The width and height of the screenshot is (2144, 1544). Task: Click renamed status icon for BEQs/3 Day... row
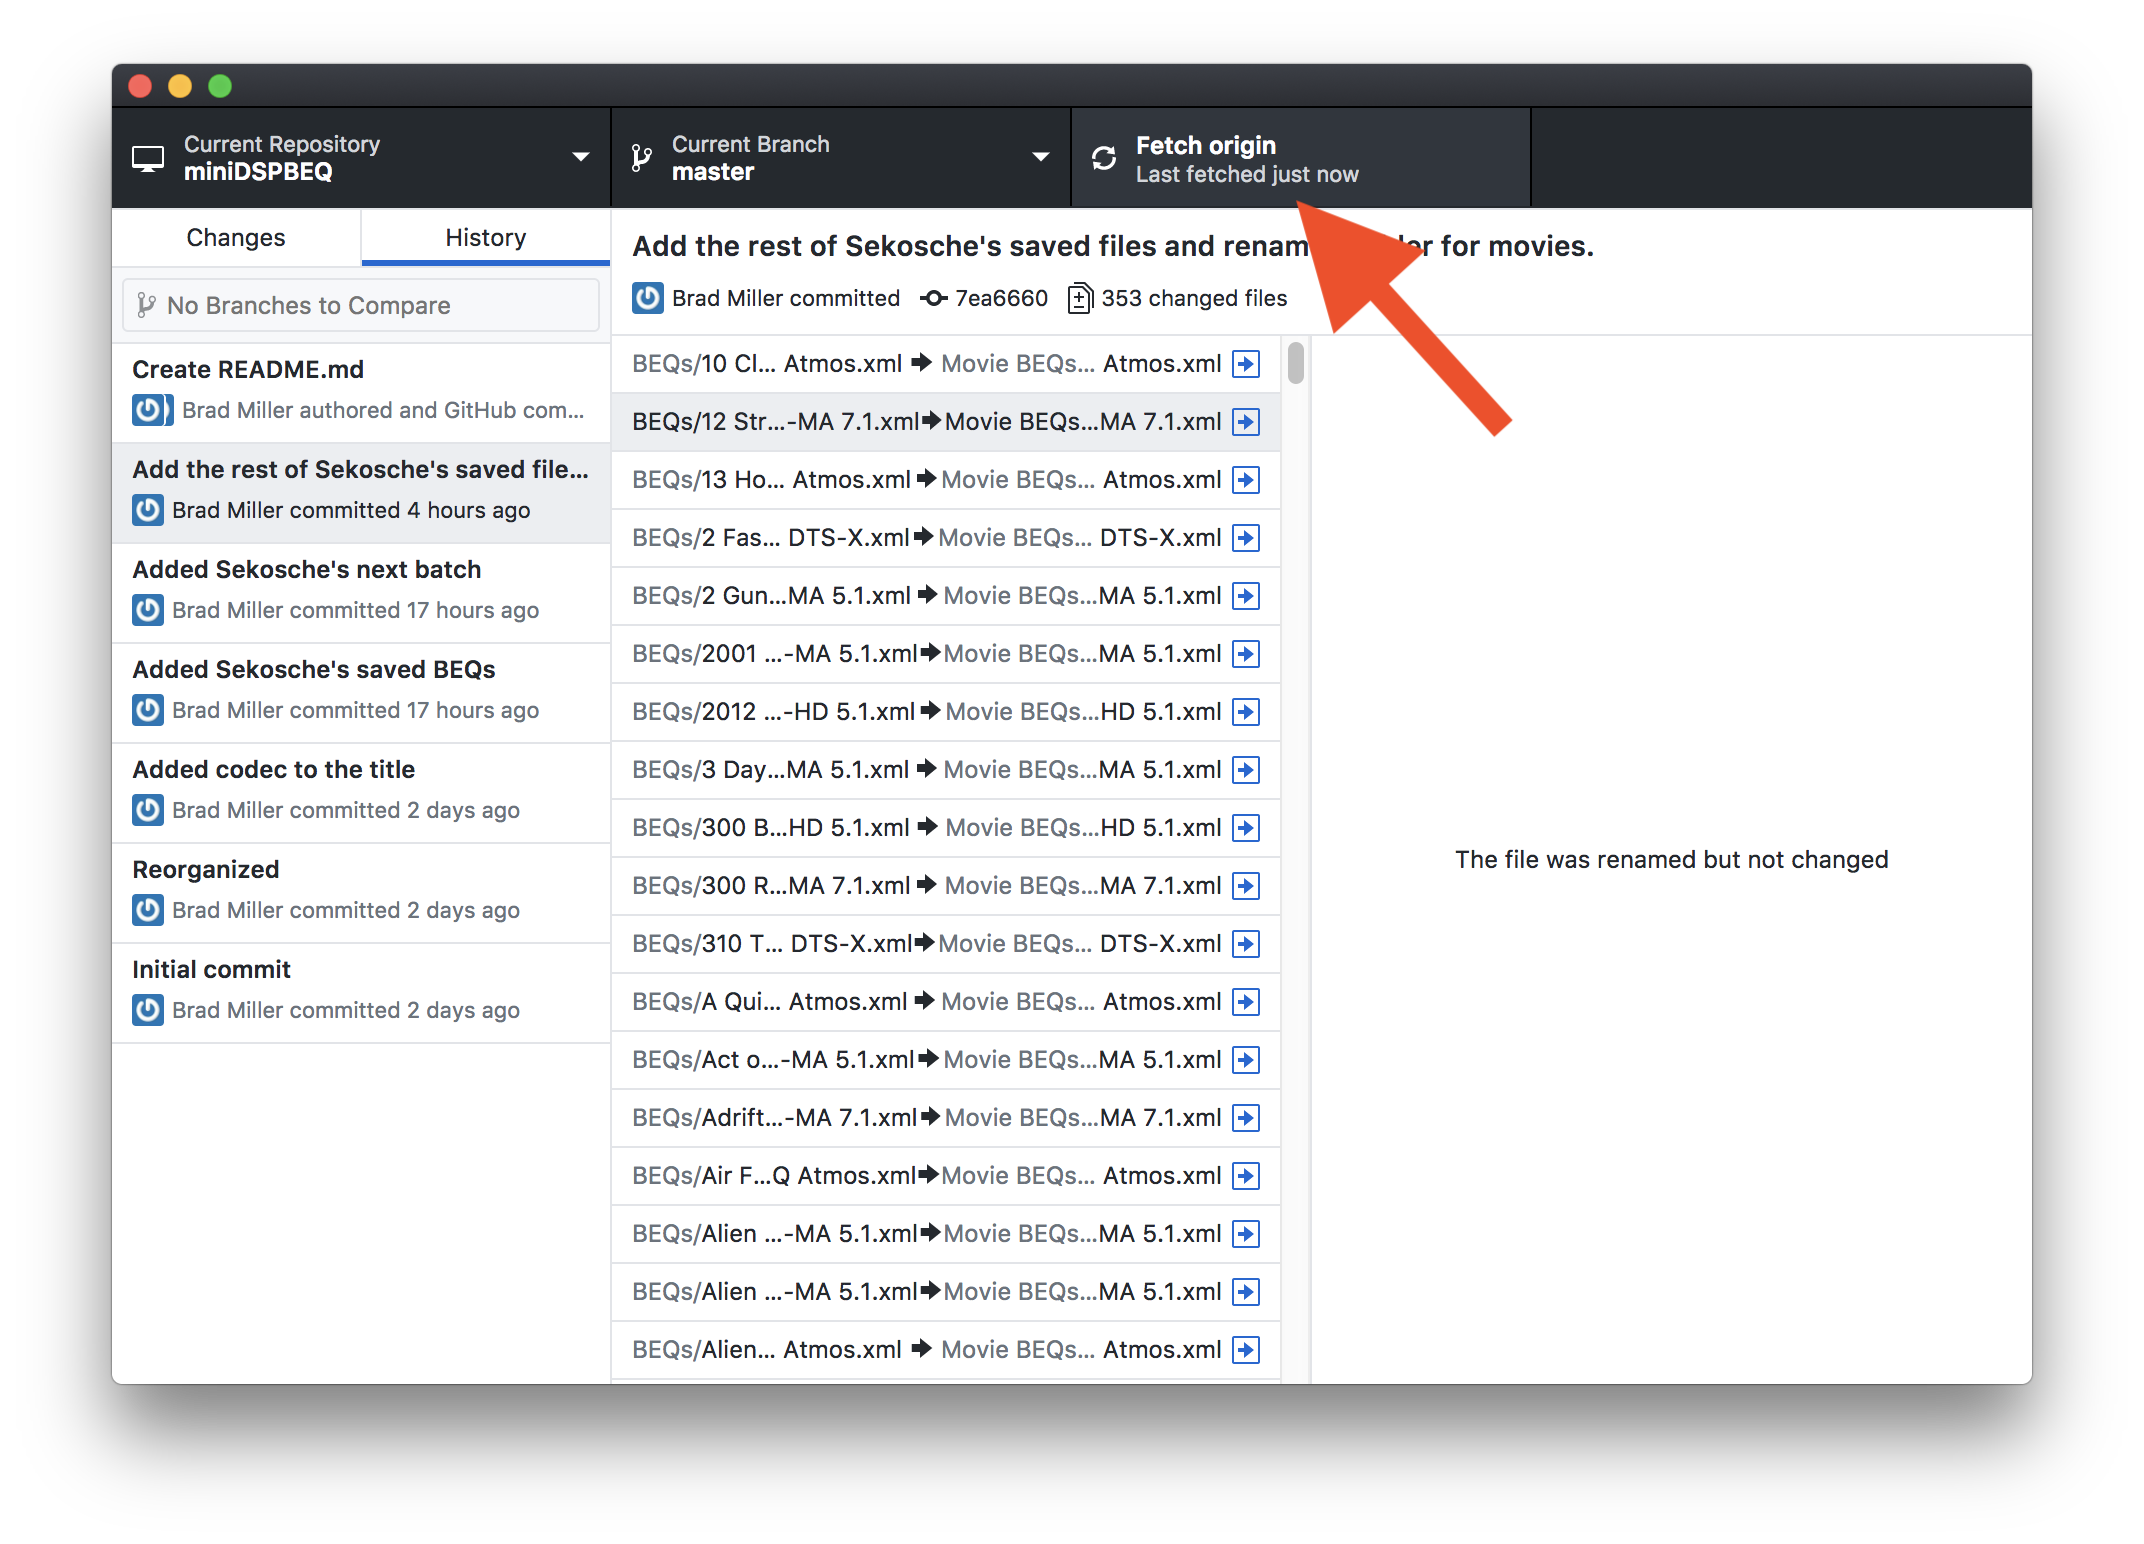[x=1246, y=770]
